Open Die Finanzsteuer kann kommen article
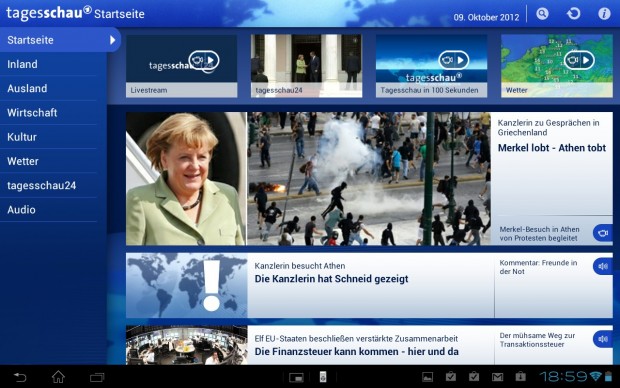 356,352
